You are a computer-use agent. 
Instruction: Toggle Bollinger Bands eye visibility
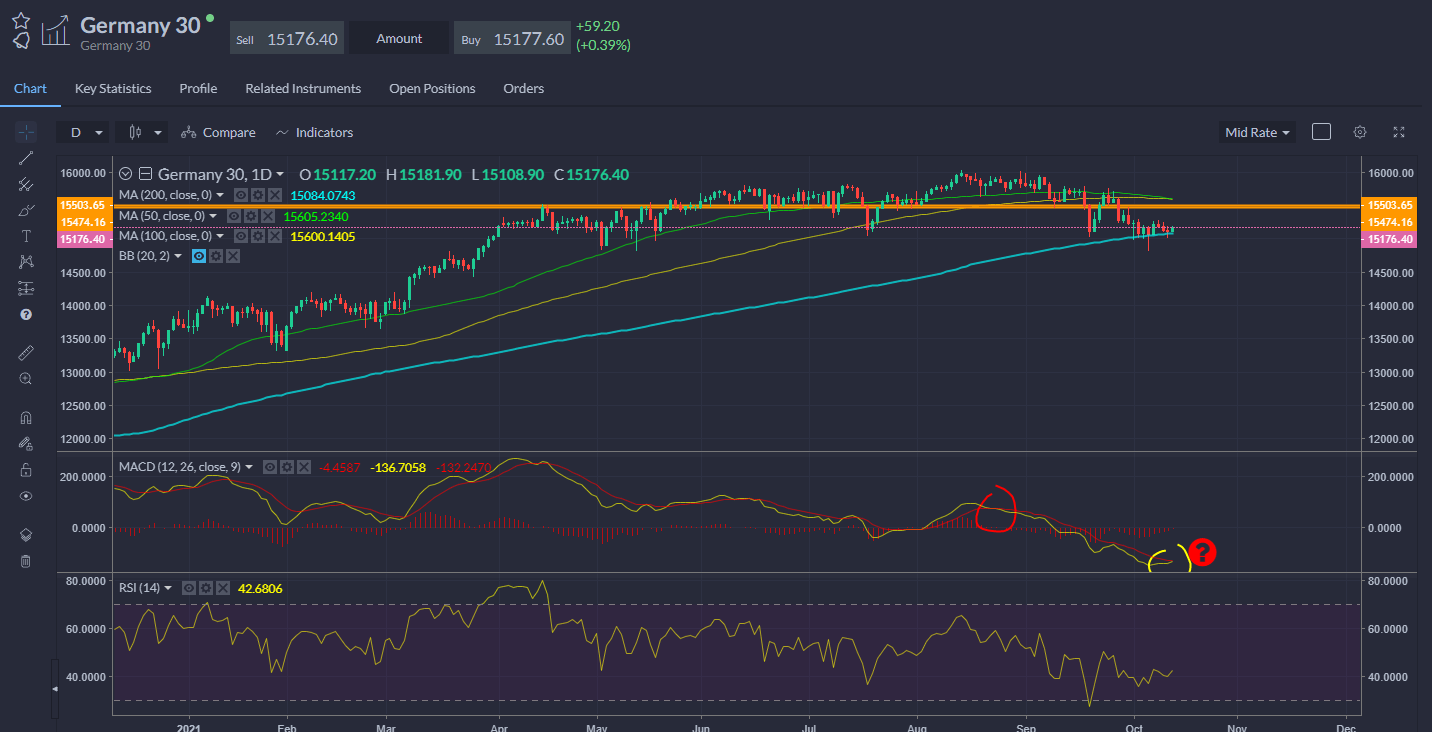tap(198, 257)
